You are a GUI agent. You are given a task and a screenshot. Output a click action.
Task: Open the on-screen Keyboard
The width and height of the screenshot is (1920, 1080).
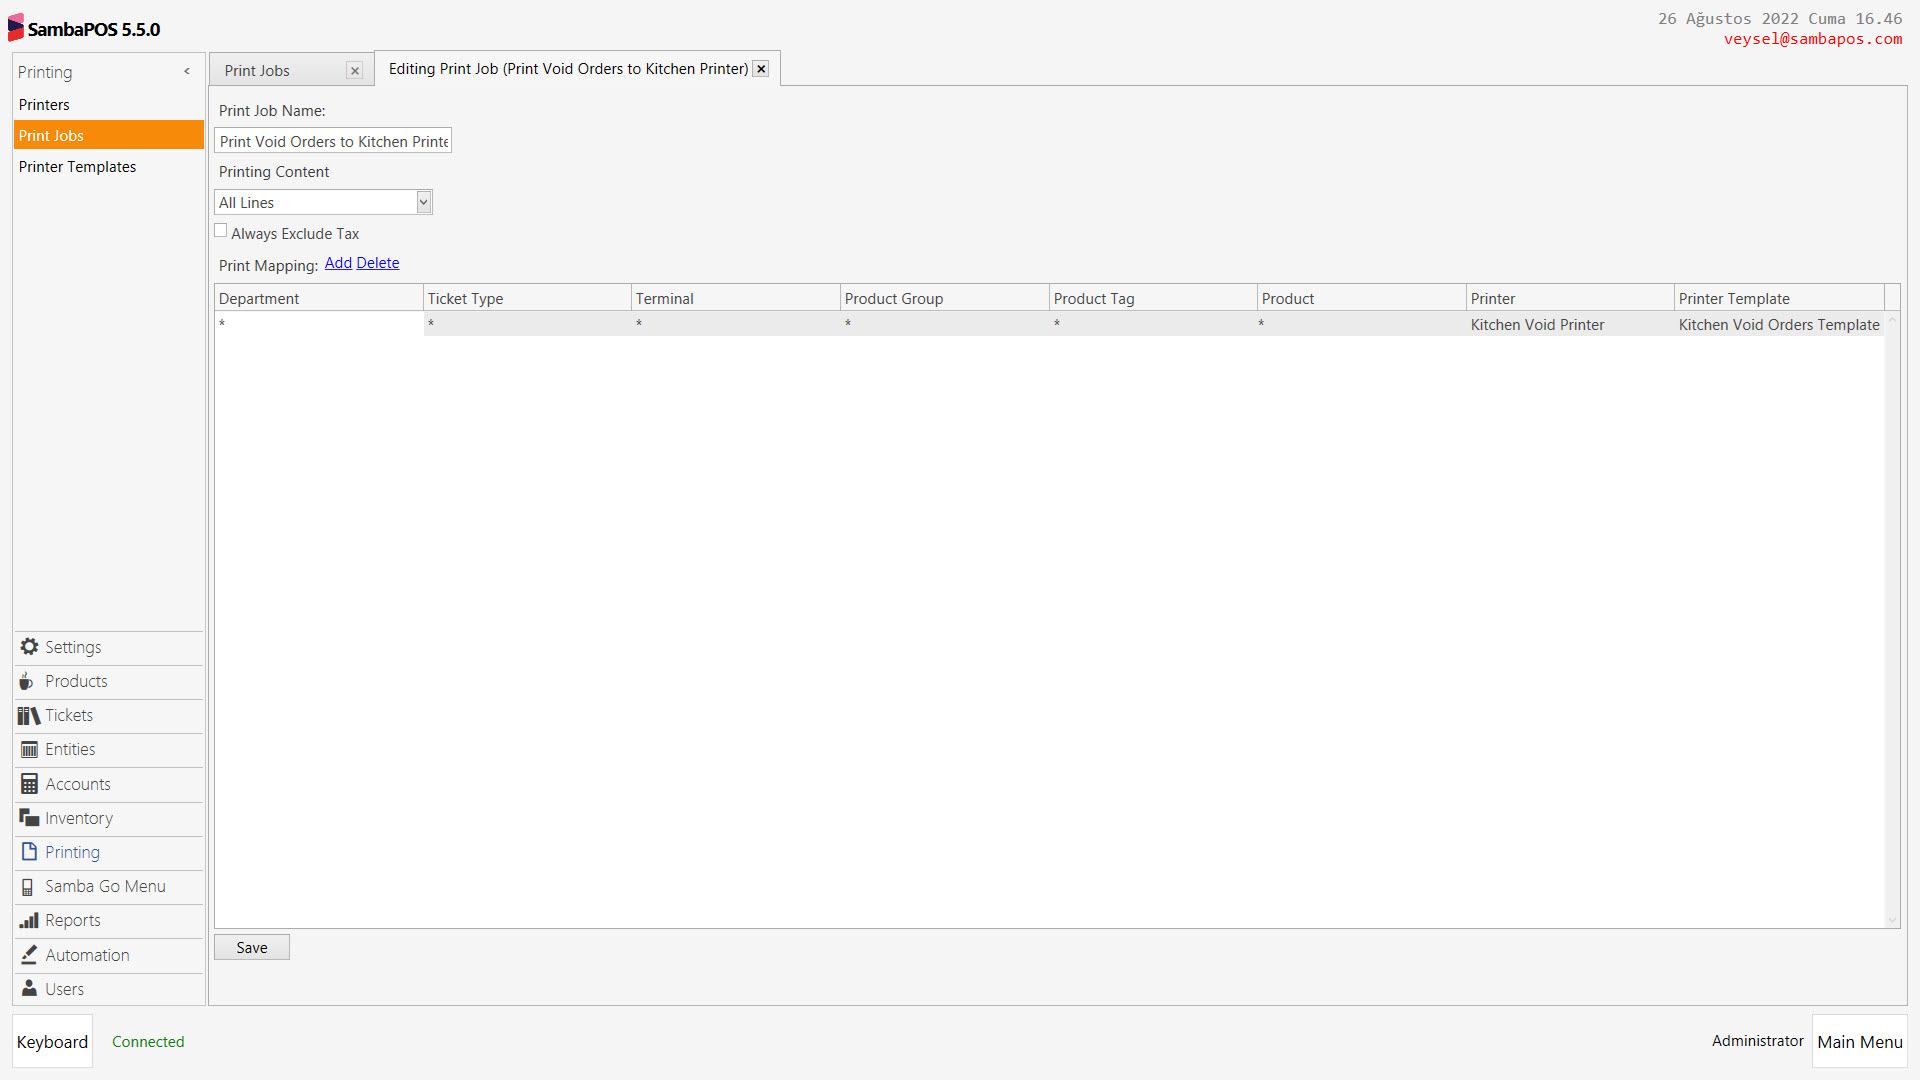[52, 1042]
